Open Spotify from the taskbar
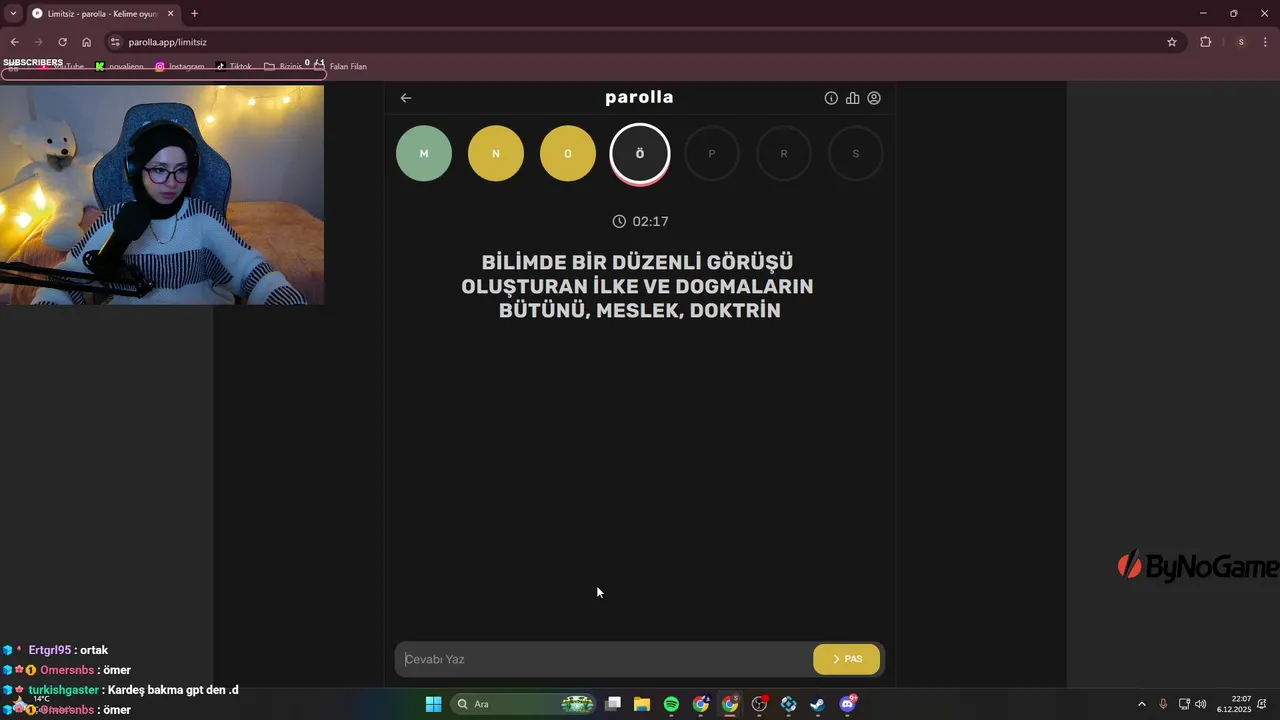Viewport: 1280px width, 720px height. tap(671, 704)
